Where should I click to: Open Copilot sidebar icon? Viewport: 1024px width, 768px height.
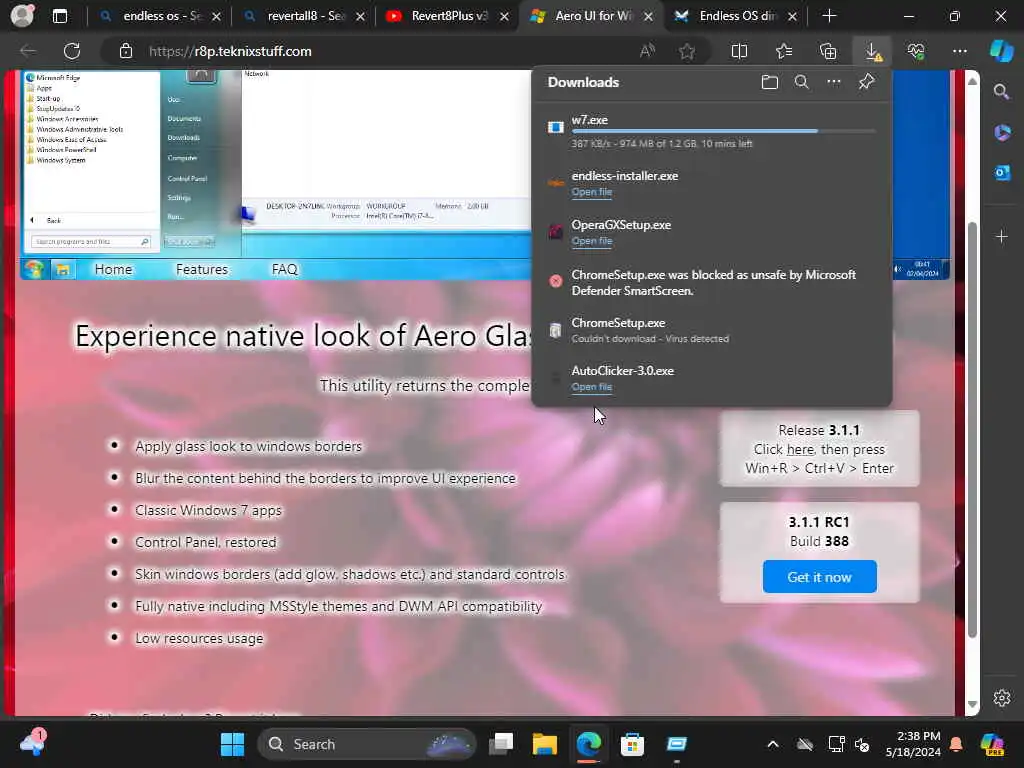point(1001,51)
